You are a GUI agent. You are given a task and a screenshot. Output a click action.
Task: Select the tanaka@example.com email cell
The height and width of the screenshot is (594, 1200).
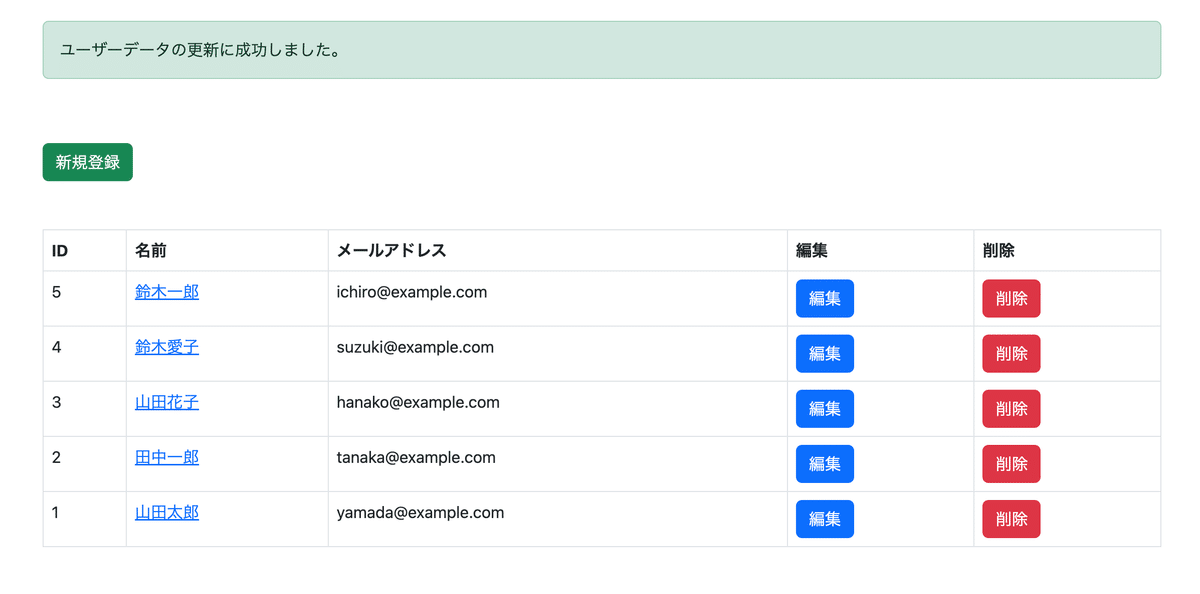click(x=558, y=463)
